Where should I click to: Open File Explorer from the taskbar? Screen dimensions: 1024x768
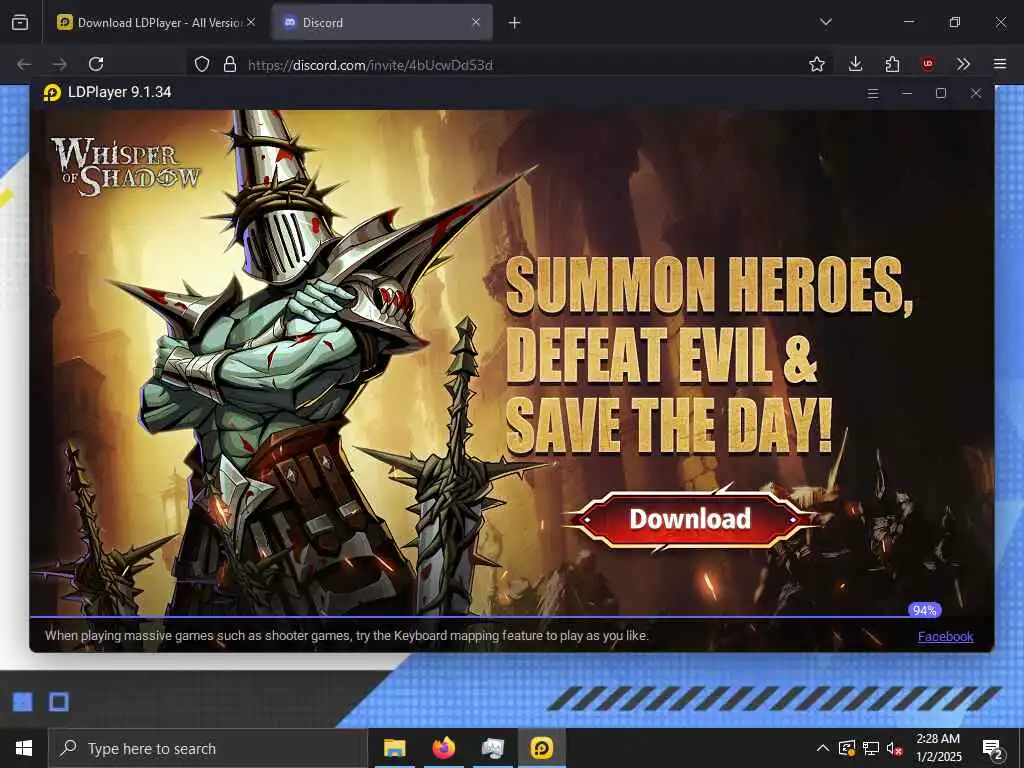(x=394, y=748)
